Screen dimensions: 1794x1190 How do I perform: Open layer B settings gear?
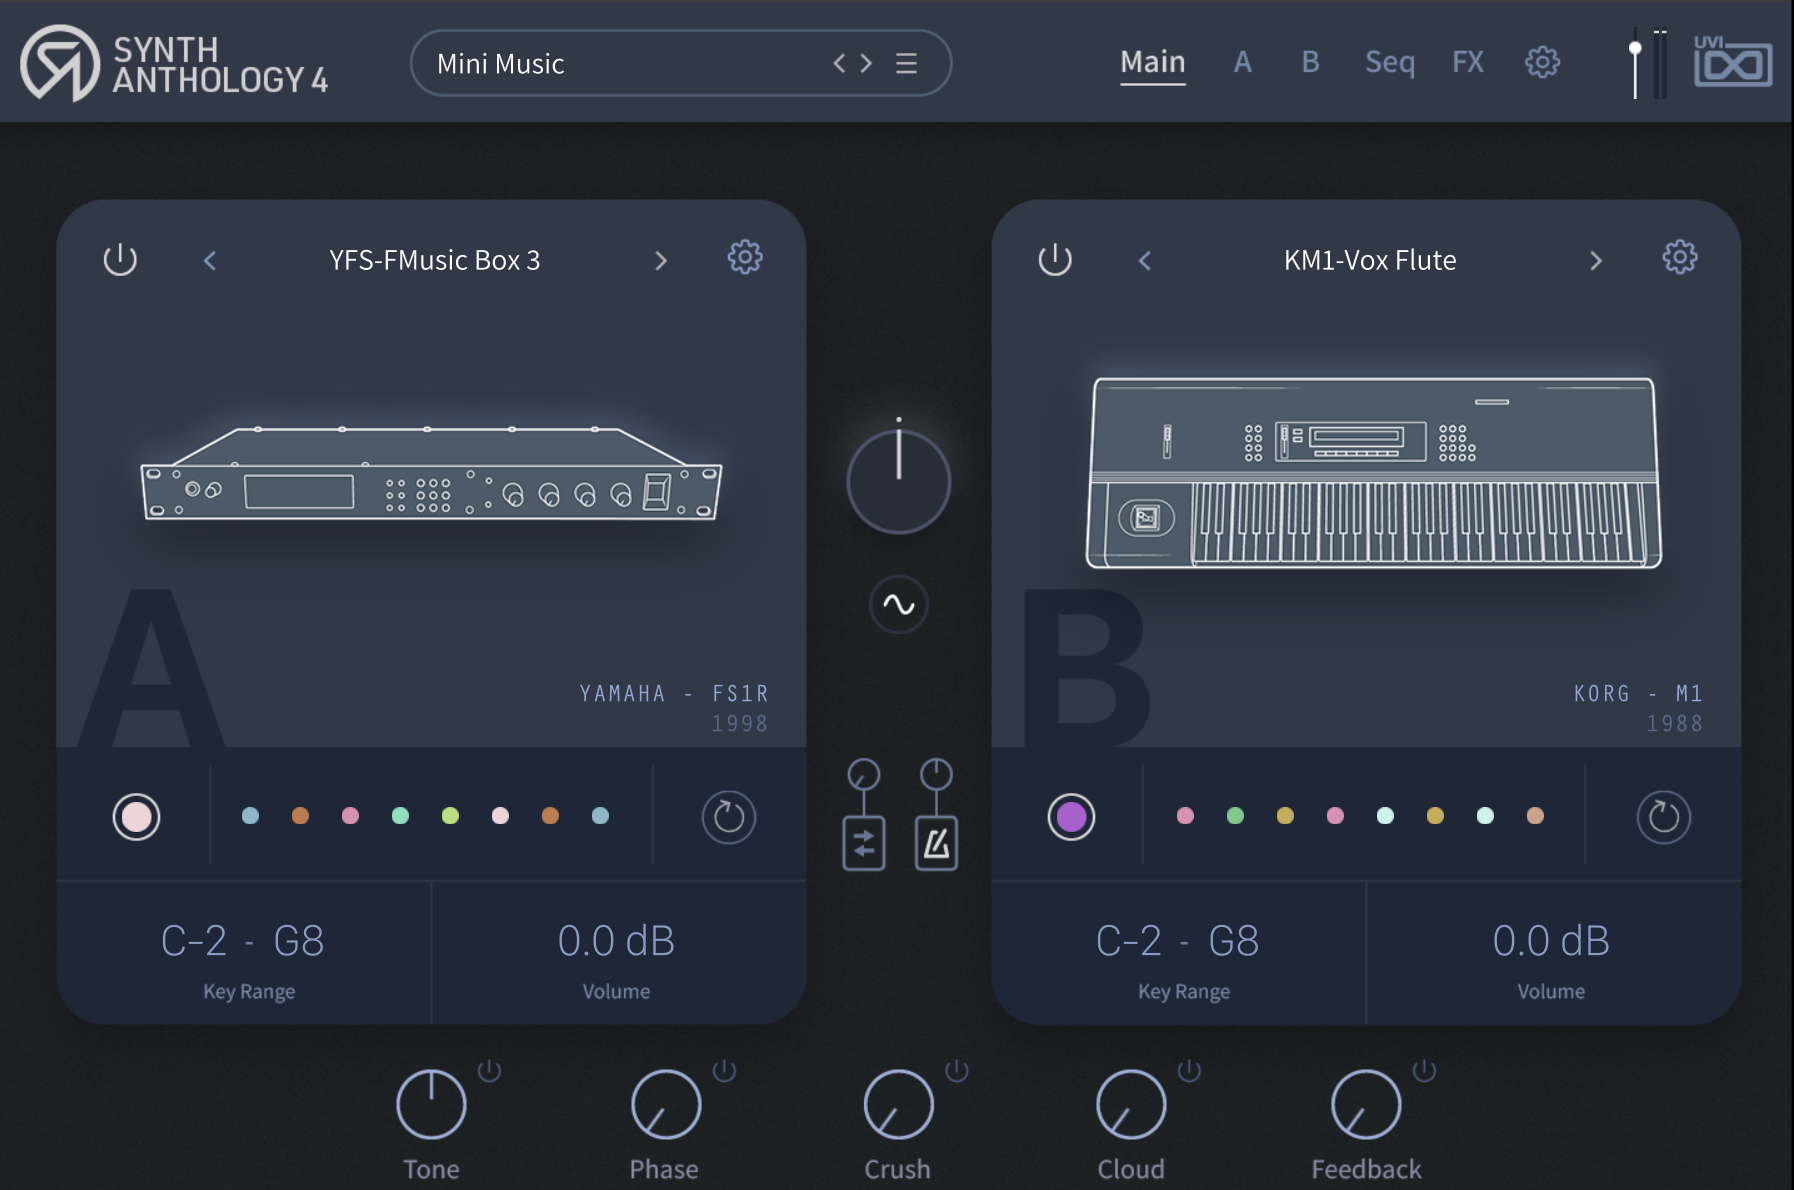pyautogui.click(x=1680, y=258)
